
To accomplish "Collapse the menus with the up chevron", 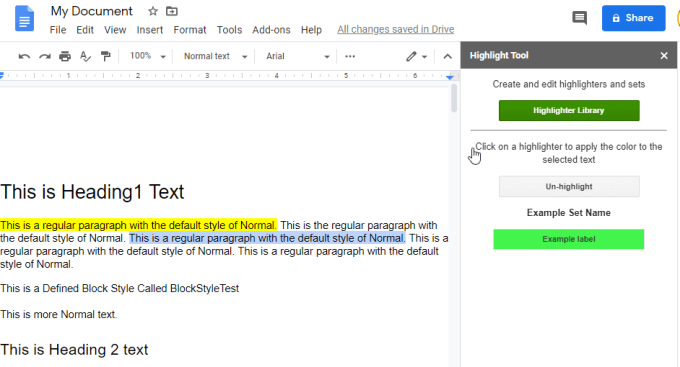I will (x=448, y=56).
